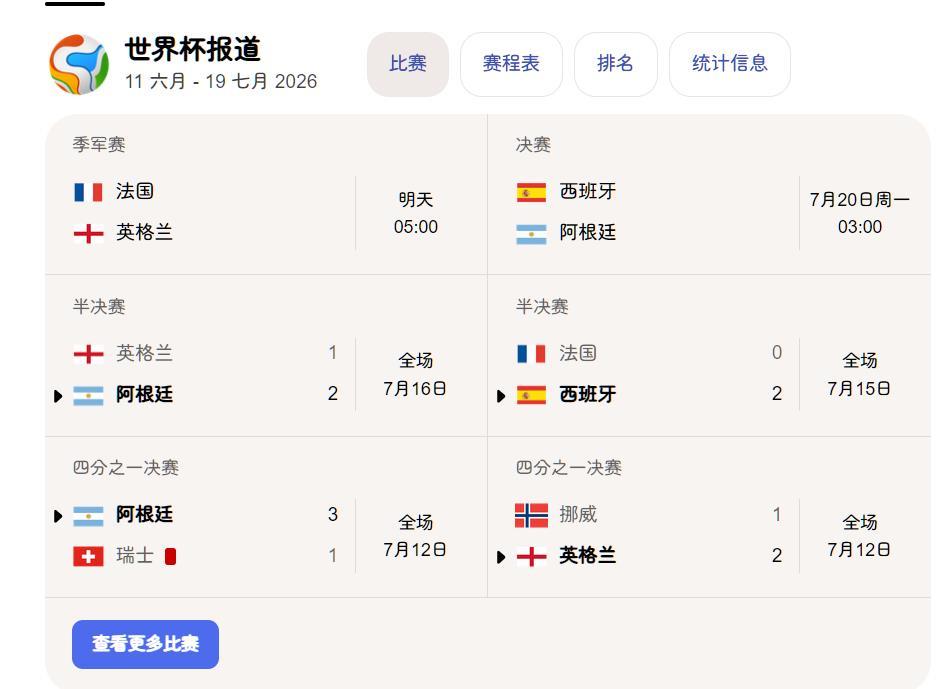Click the 决赛 heading

click(533, 145)
